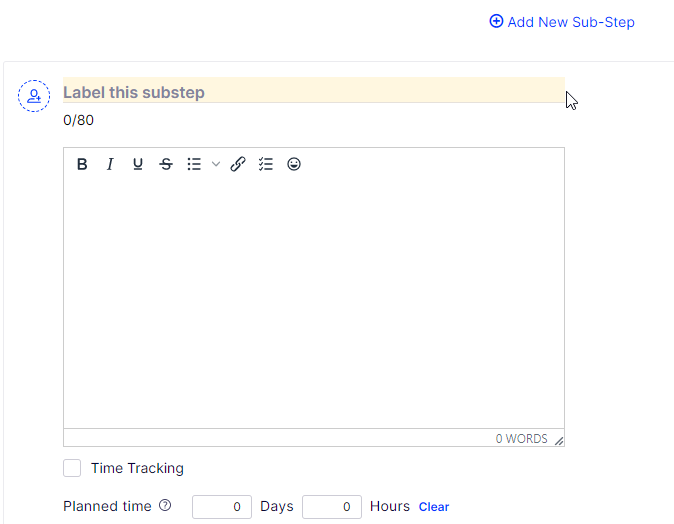Toggle underline formatting
674x524 pixels.
pyautogui.click(x=138, y=164)
